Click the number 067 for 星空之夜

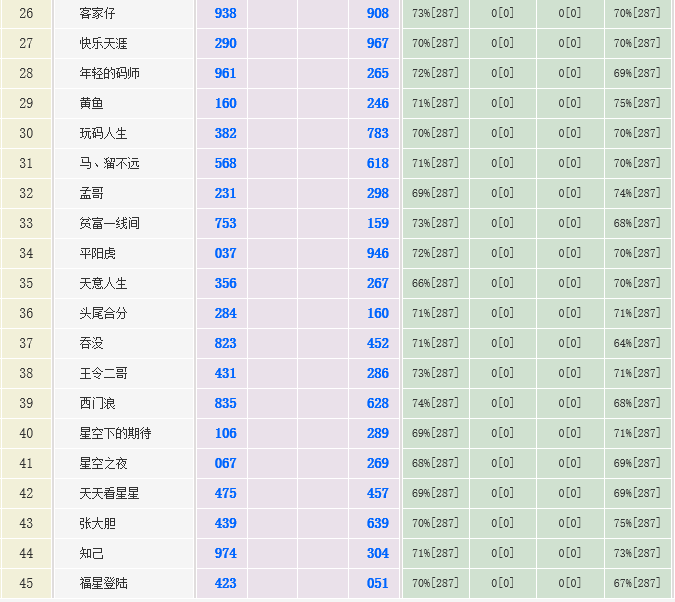tap(225, 463)
